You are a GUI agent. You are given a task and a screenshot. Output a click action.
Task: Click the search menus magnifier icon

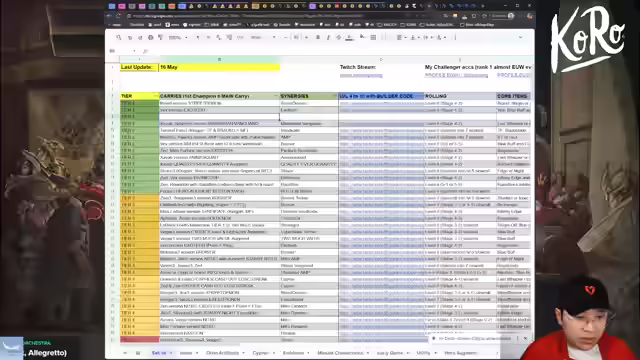click(118, 37)
